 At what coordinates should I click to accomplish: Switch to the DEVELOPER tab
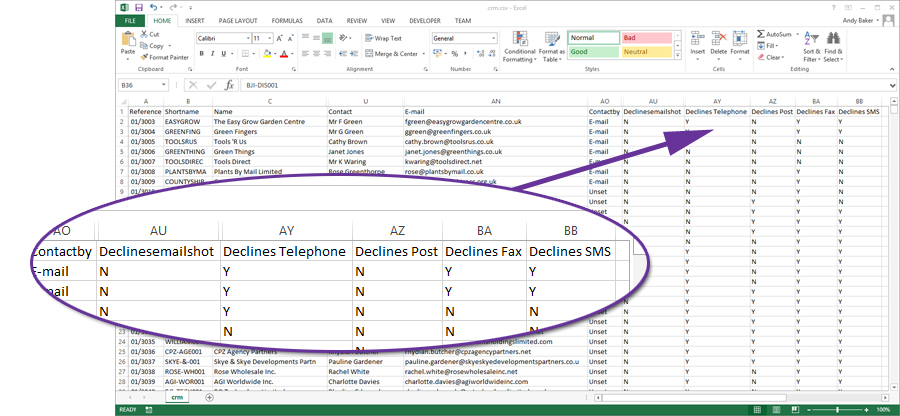click(x=425, y=21)
